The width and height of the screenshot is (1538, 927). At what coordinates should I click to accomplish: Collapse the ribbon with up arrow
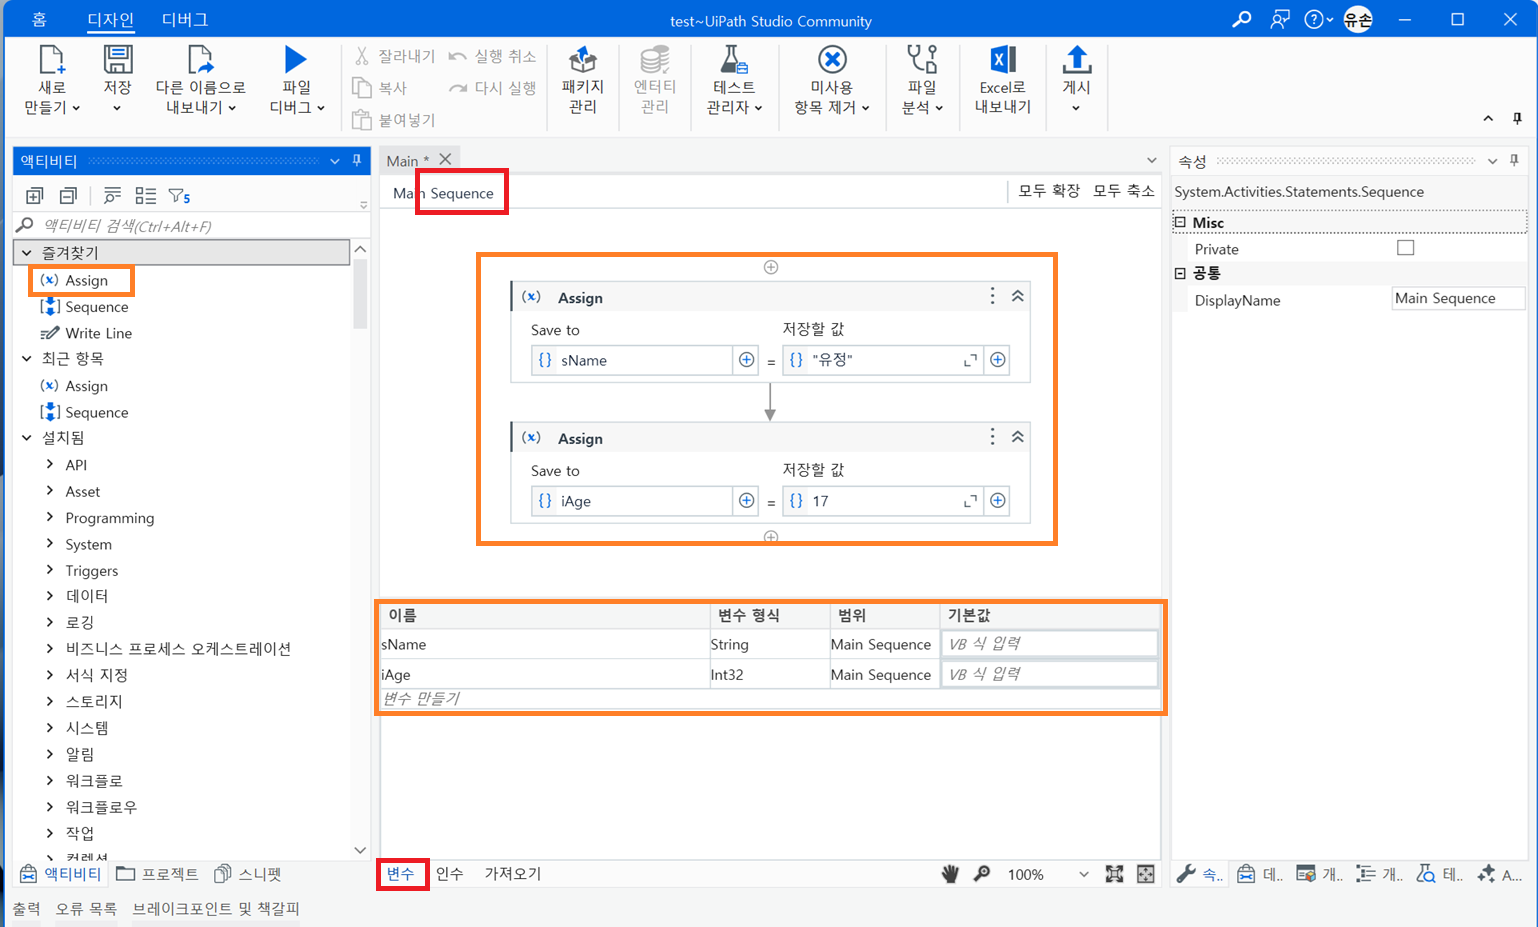click(x=1488, y=118)
